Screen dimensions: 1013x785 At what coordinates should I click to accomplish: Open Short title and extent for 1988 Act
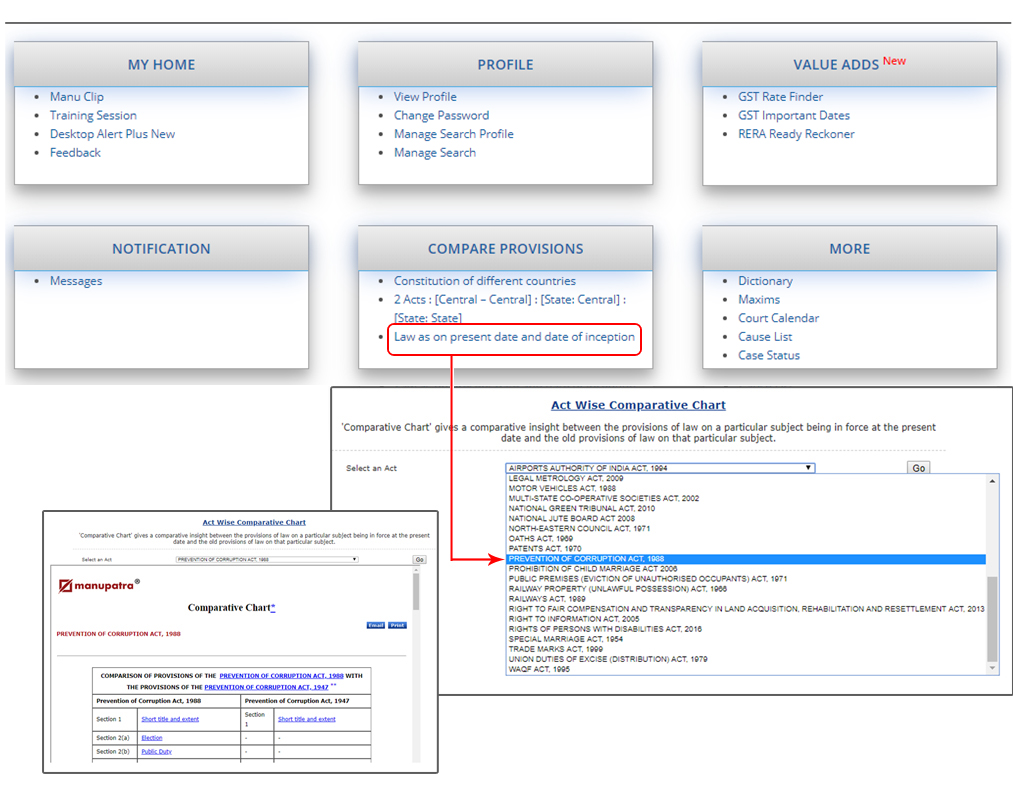[170, 719]
